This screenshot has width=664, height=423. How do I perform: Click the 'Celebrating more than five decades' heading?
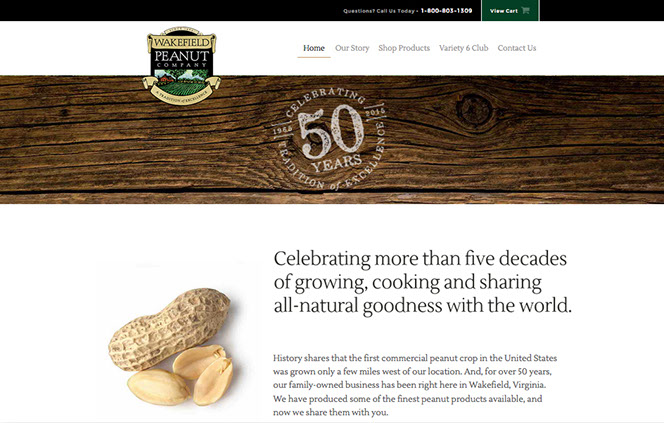tap(423, 282)
